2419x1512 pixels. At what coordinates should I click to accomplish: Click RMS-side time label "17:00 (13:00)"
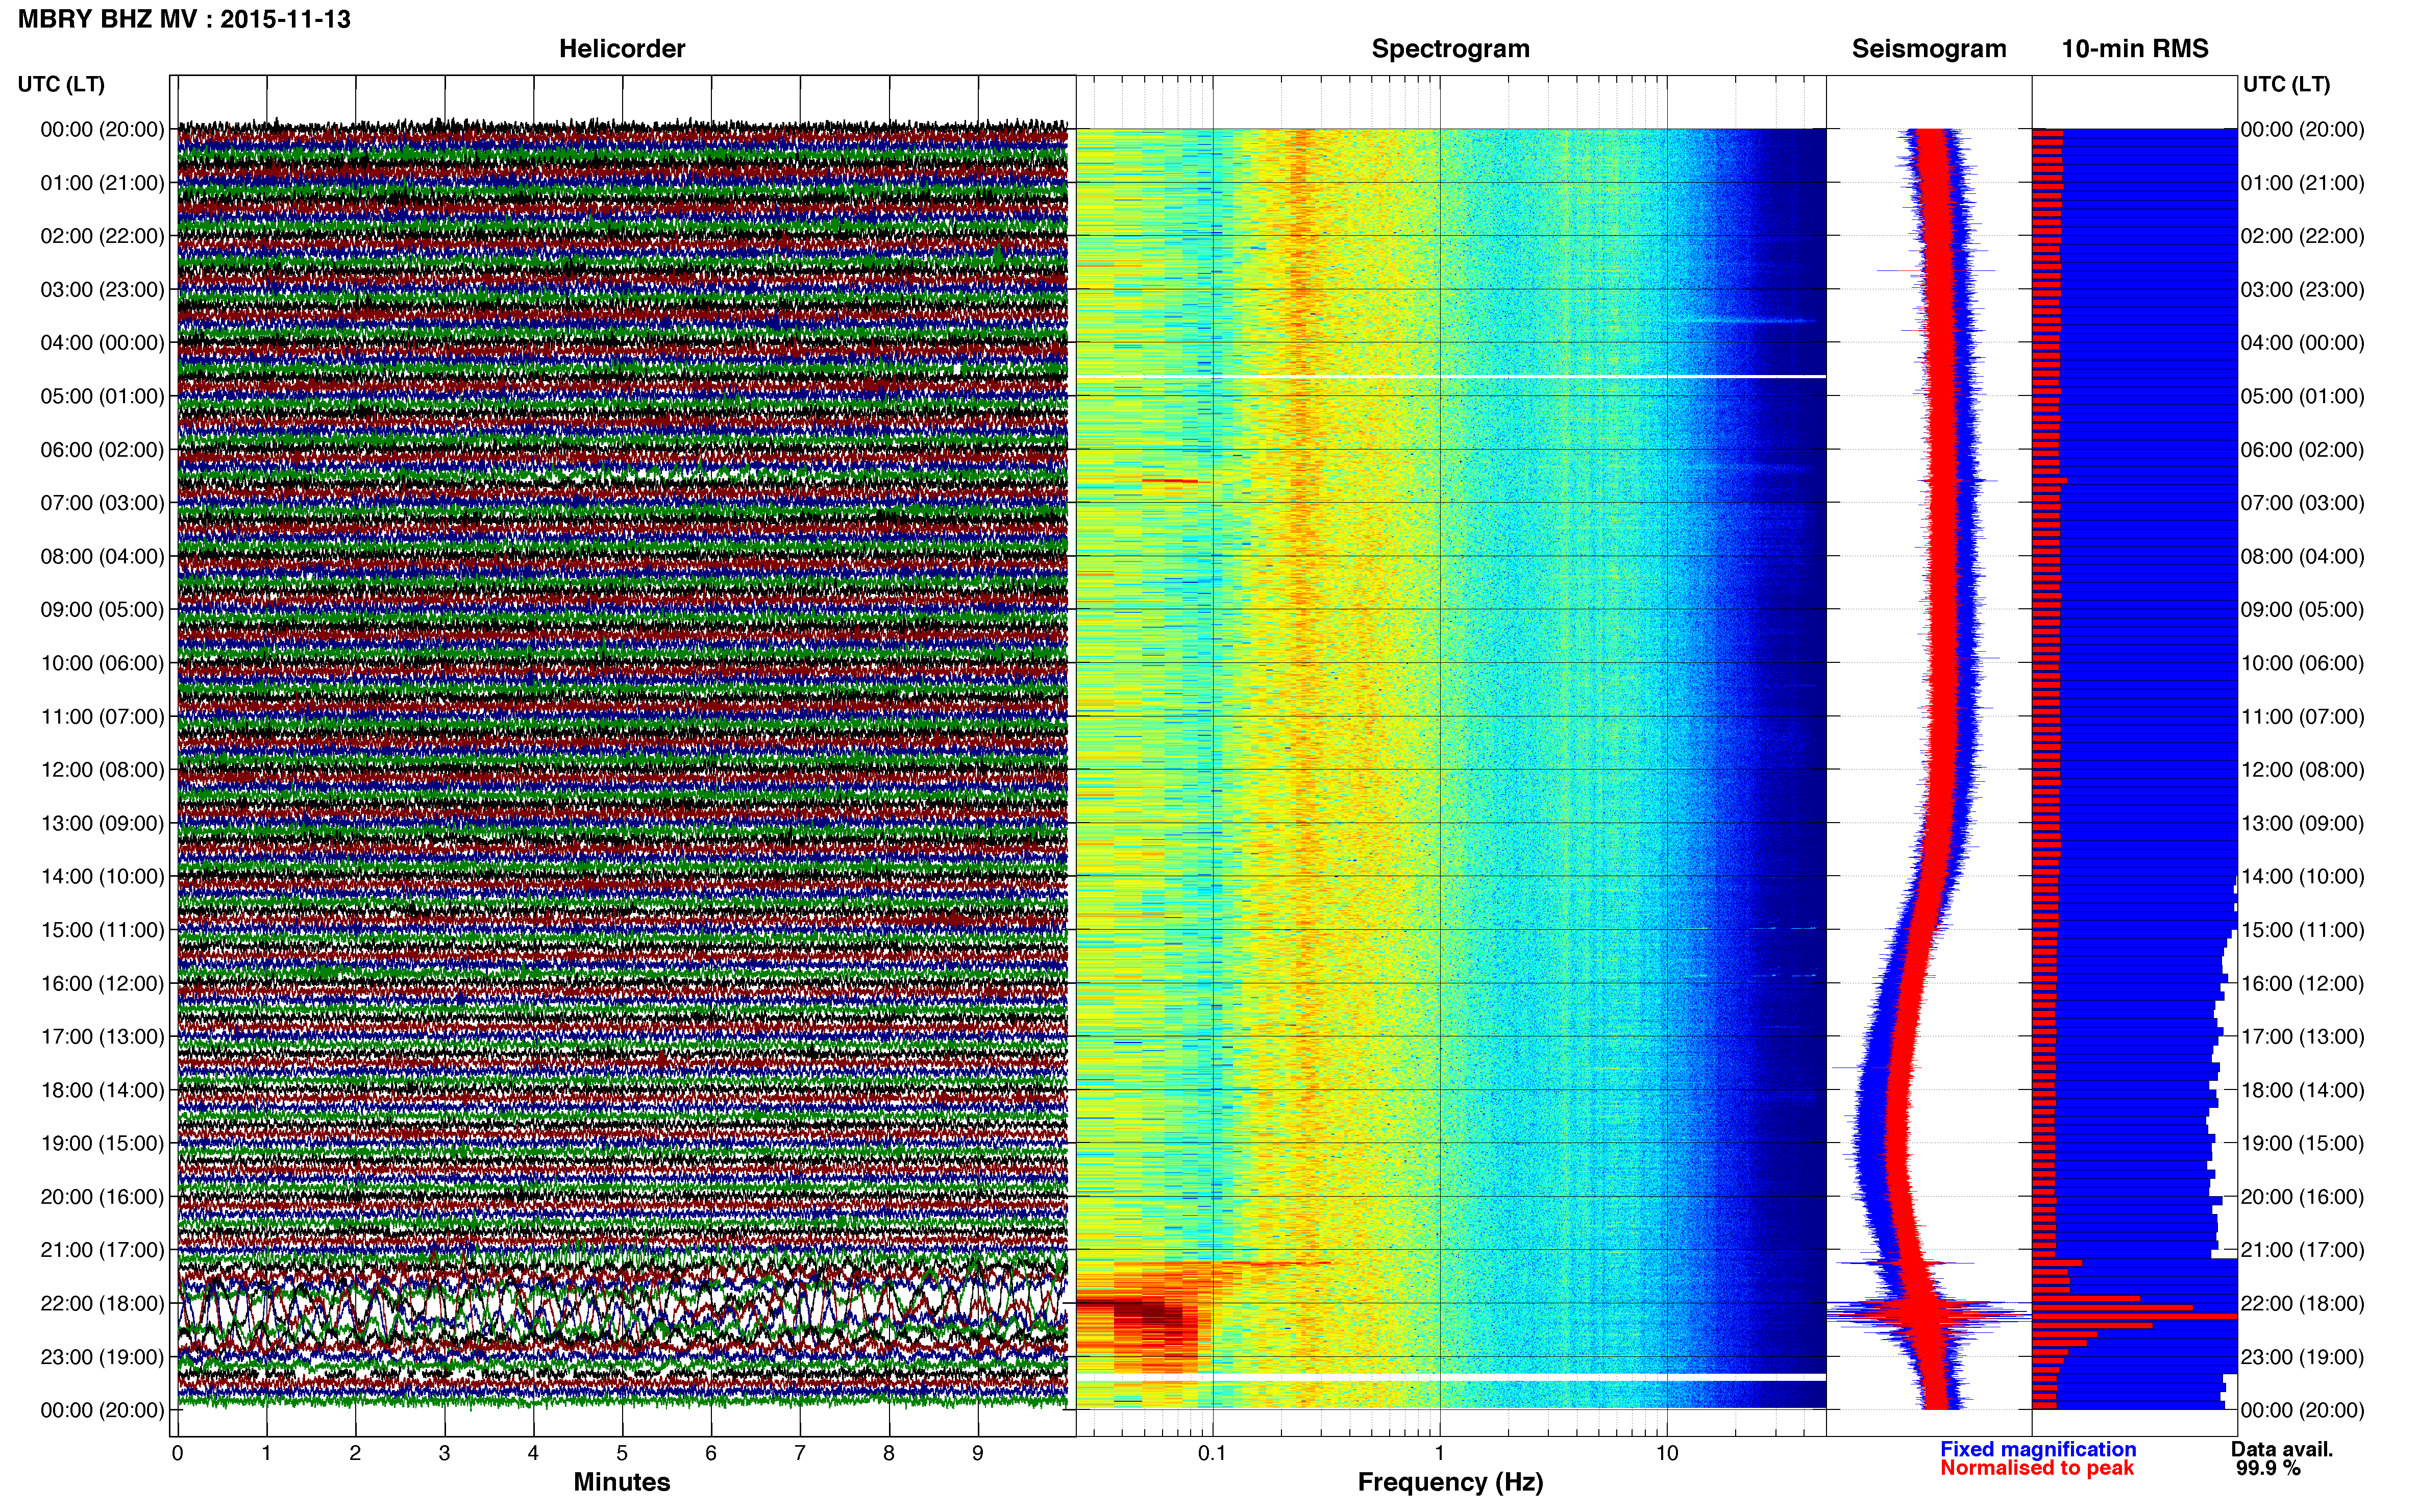click(2303, 1037)
